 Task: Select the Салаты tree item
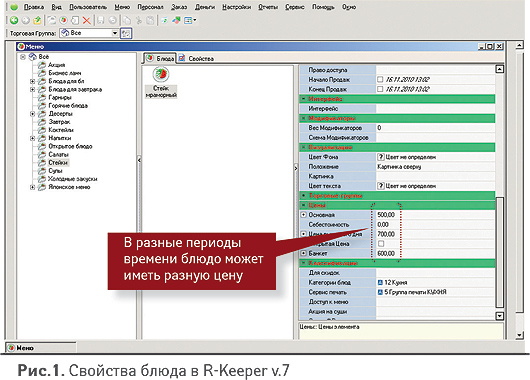[58, 155]
